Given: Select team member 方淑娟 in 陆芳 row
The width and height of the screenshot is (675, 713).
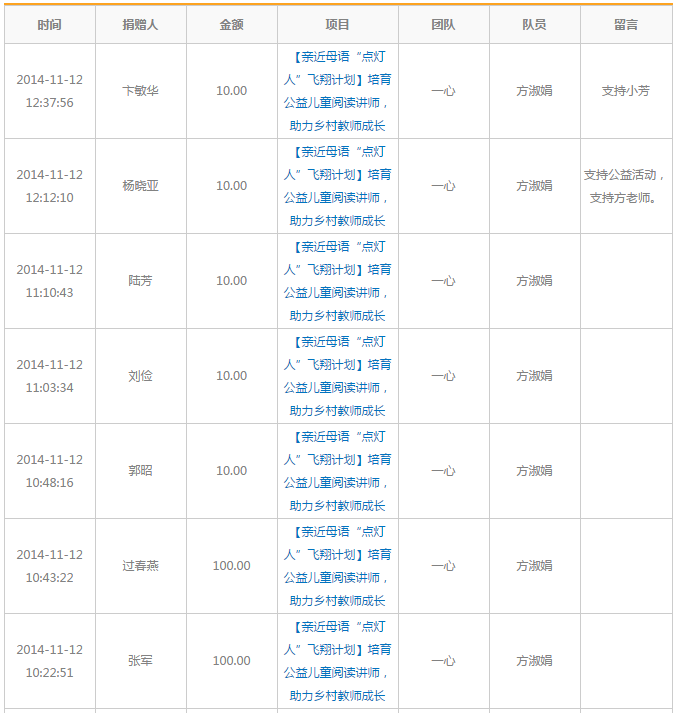Looking at the screenshot, I should [534, 281].
